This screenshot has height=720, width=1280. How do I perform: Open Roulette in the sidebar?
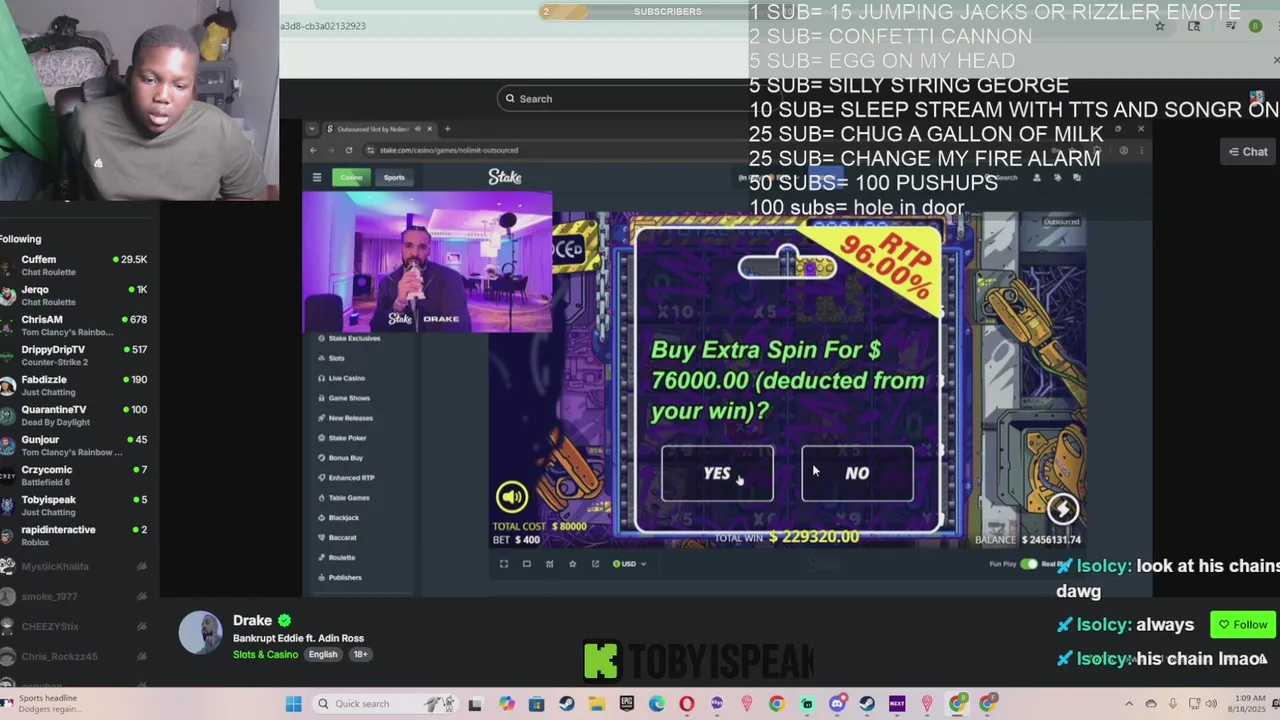tap(337, 557)
